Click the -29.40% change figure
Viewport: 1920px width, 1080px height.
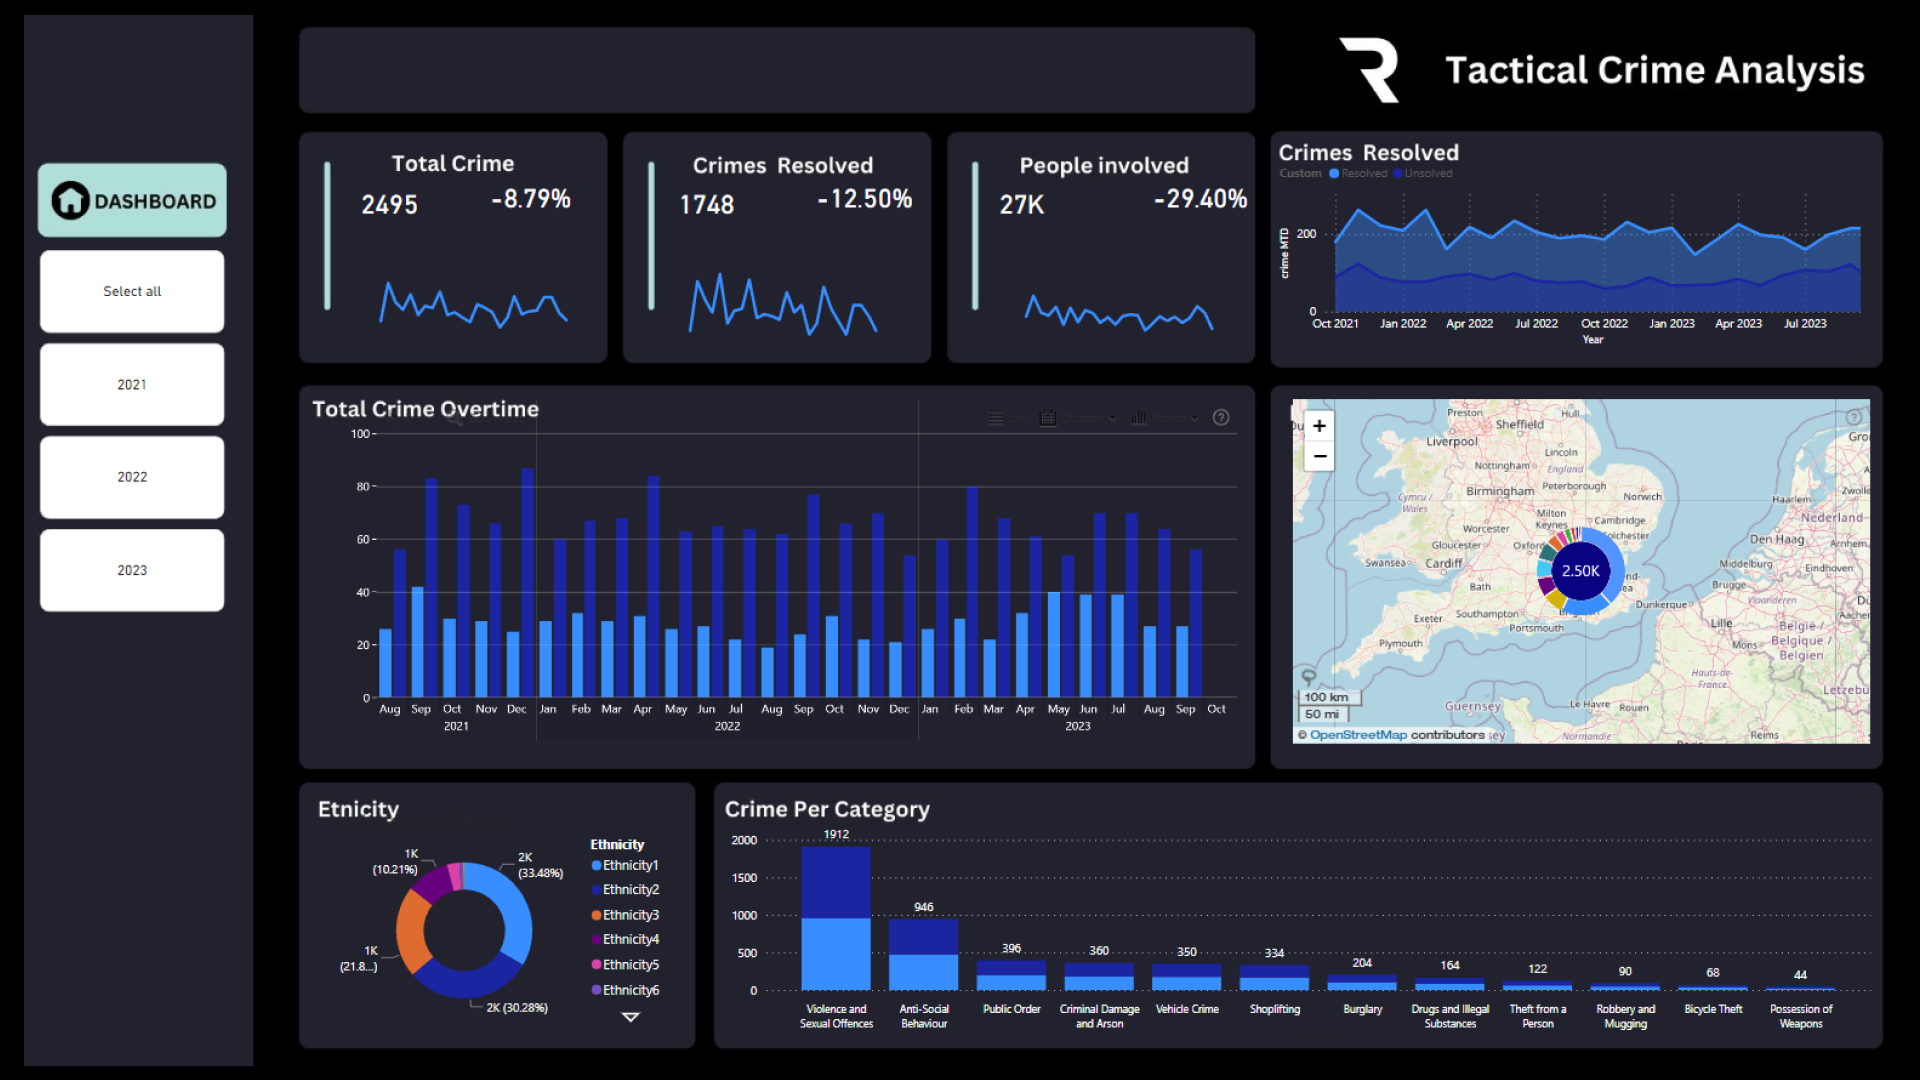(1200, 199)
